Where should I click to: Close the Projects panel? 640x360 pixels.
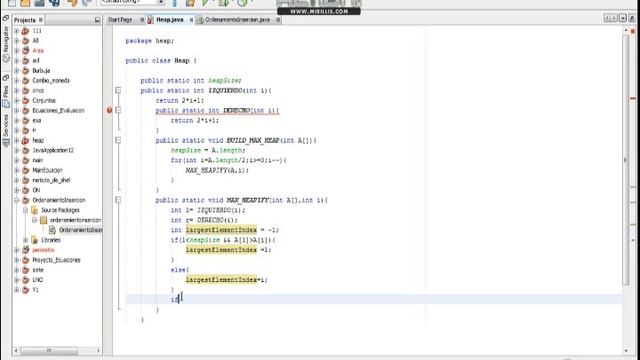[41, 20]
